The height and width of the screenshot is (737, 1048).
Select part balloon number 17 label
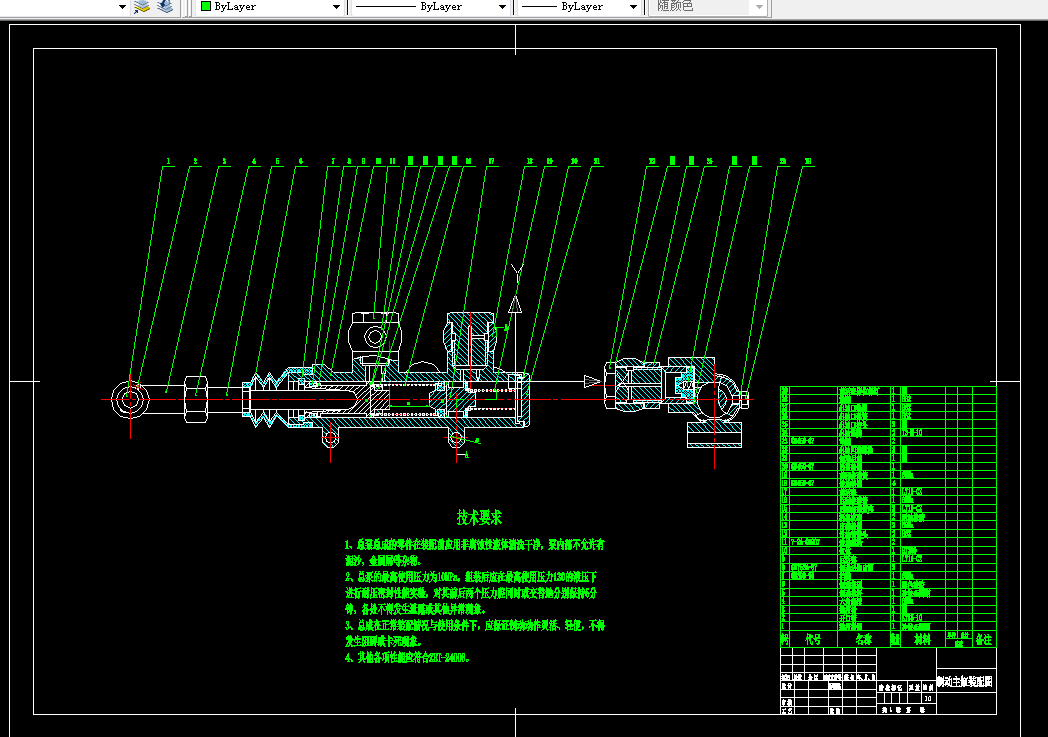coord(491,161)
